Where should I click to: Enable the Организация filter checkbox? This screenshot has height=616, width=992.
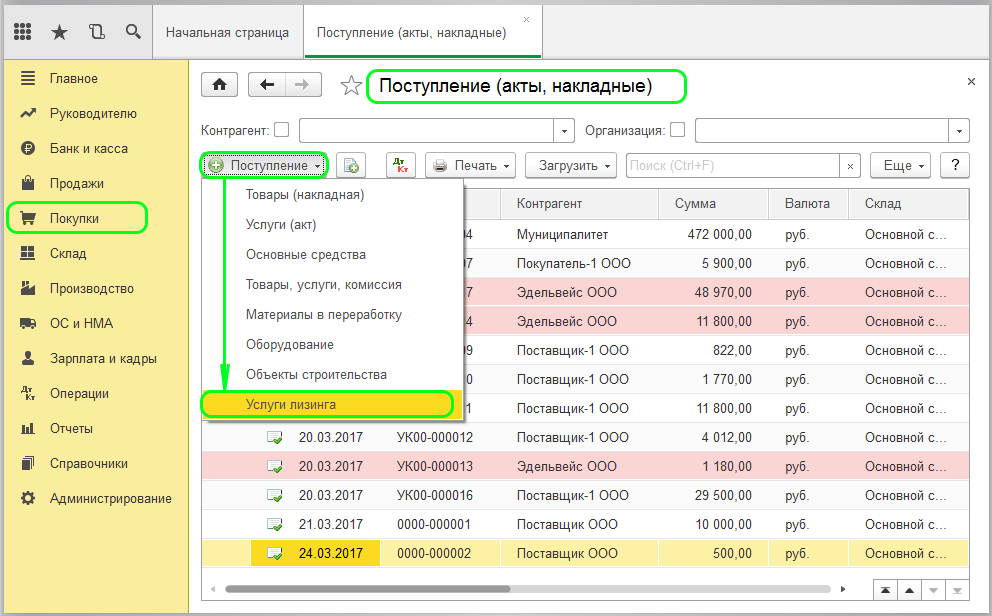tap(677, 130)
